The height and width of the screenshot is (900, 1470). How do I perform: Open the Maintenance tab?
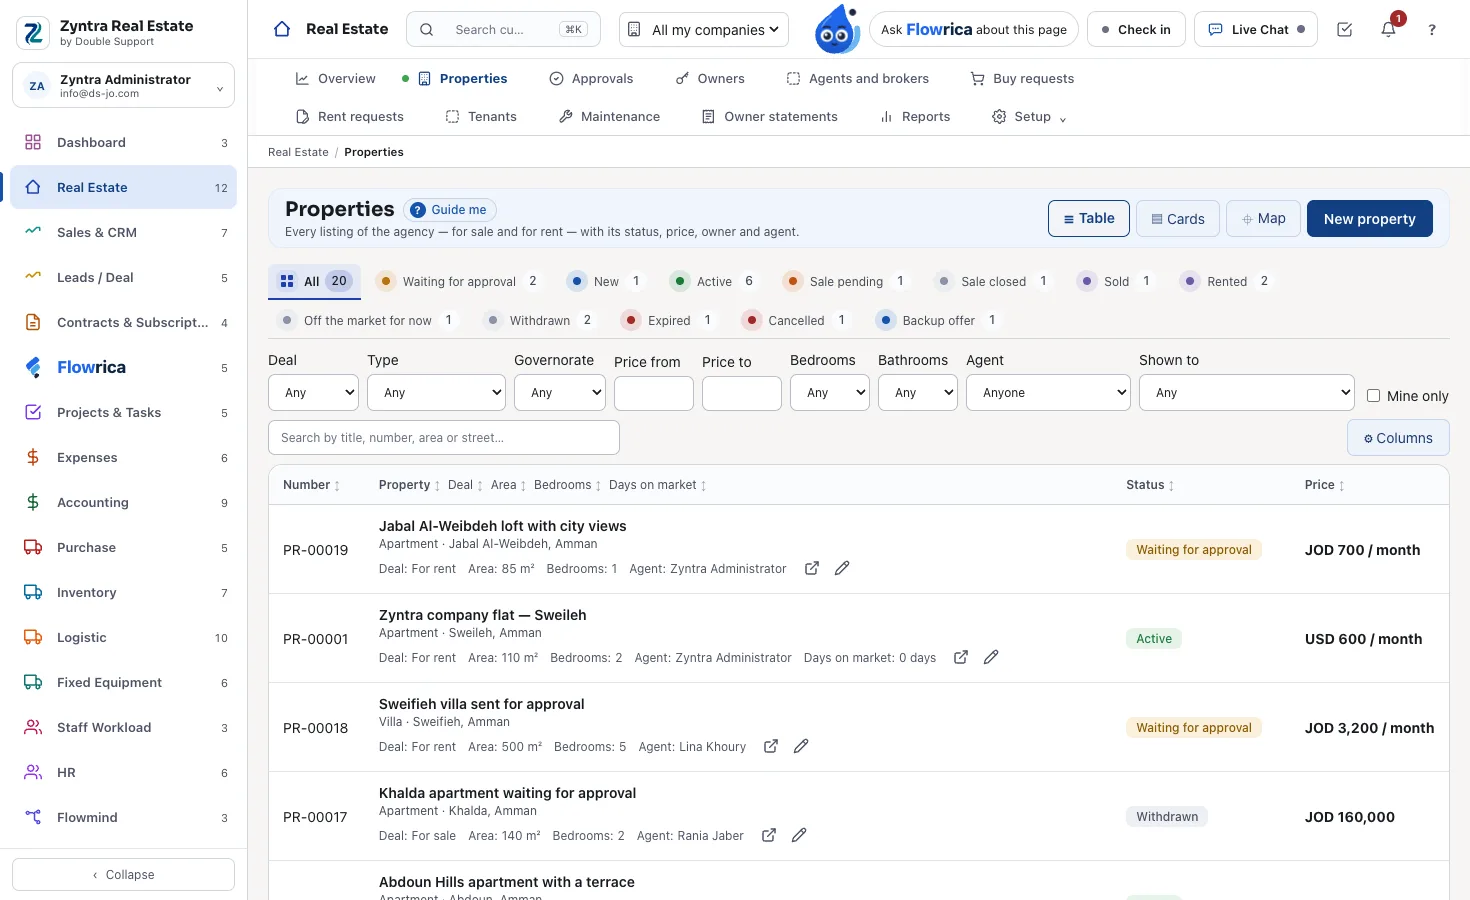609,117
